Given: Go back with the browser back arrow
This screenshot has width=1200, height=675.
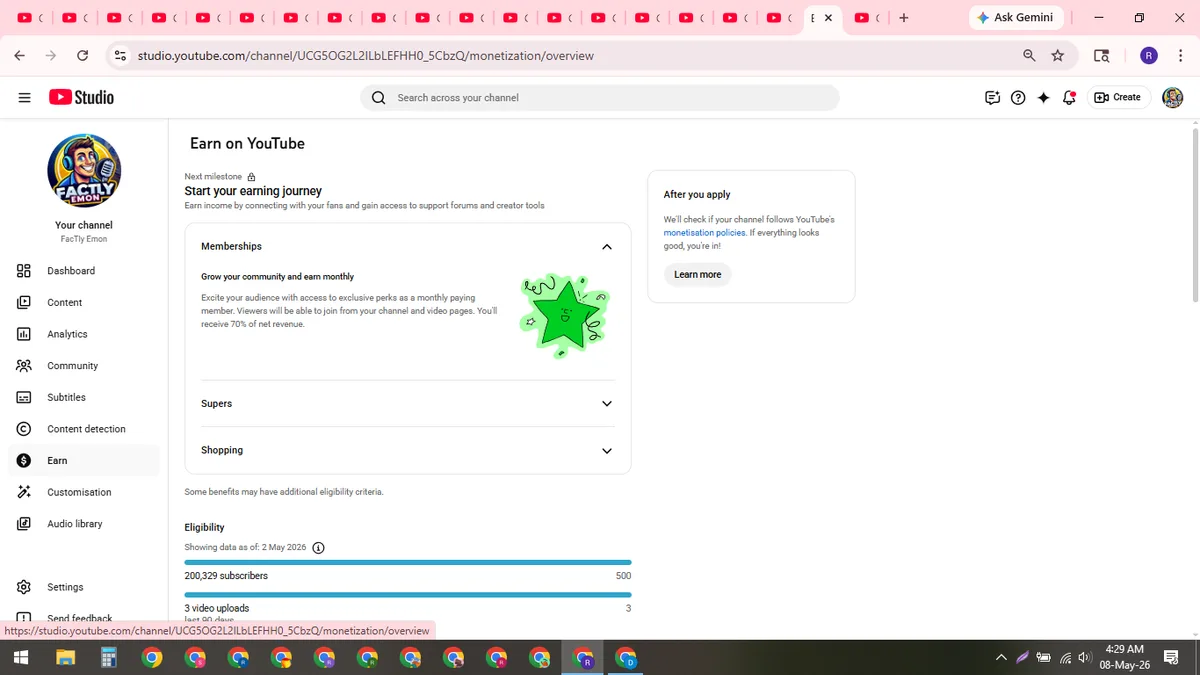Looking at the screenshot, I should (19, 56).
